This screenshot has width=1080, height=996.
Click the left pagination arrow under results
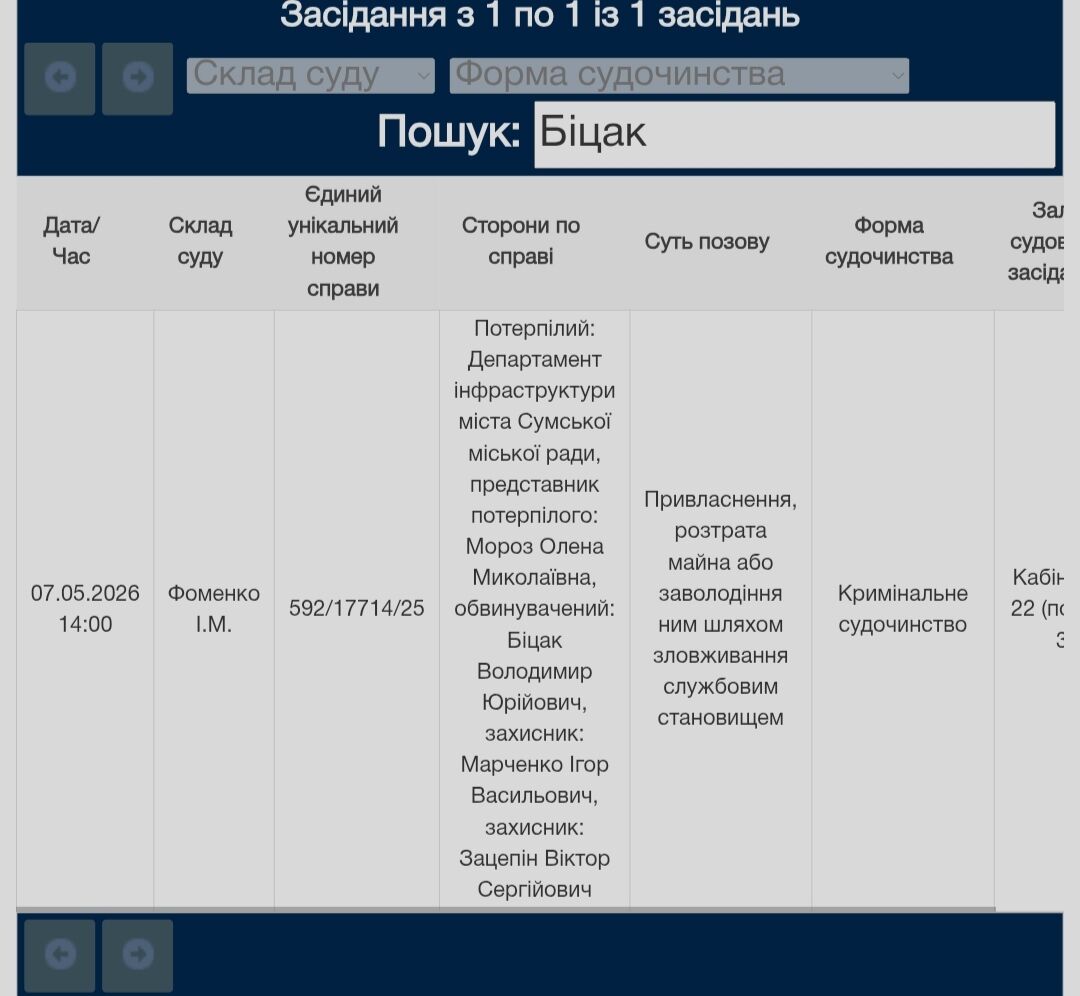[59, 955]
